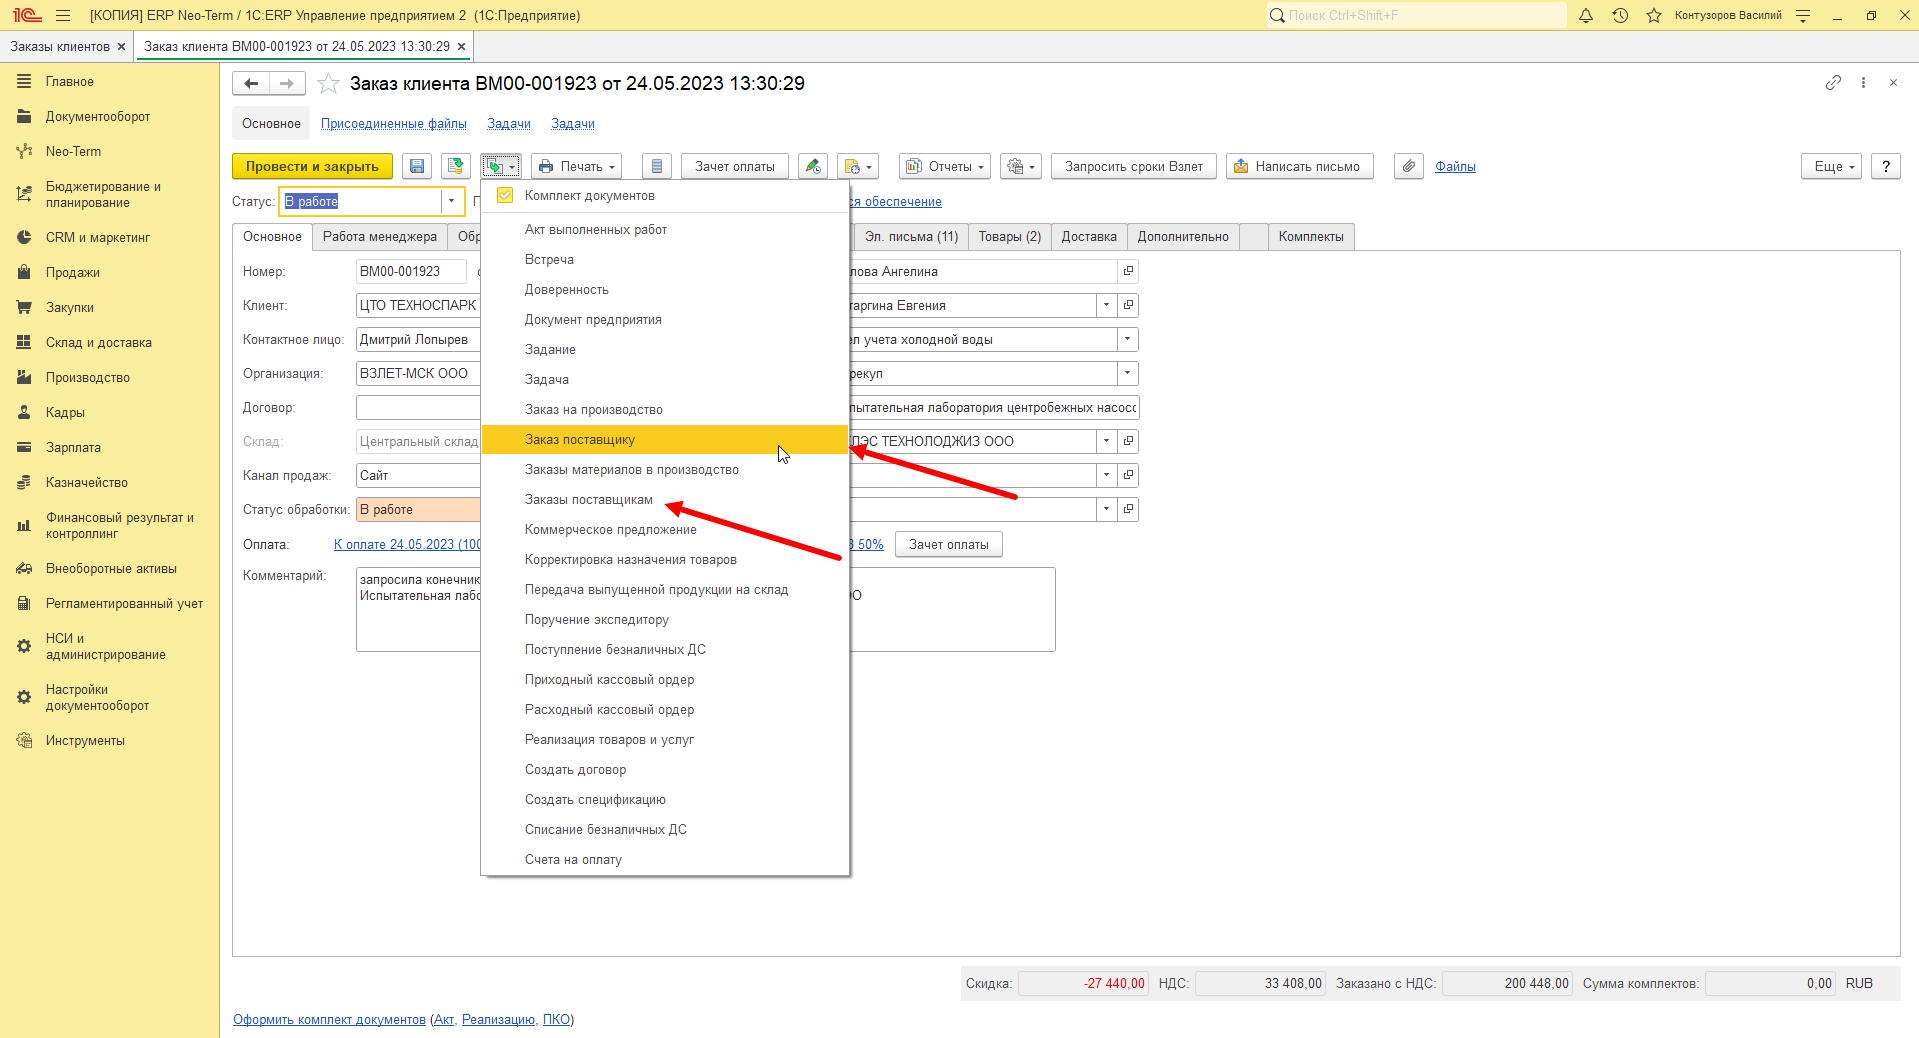The width and height of the screenshot is (1919, 1038).
Task: Click Запросить сроки Взлет button
Action: pyautogui.click(x=1133, y=166)
